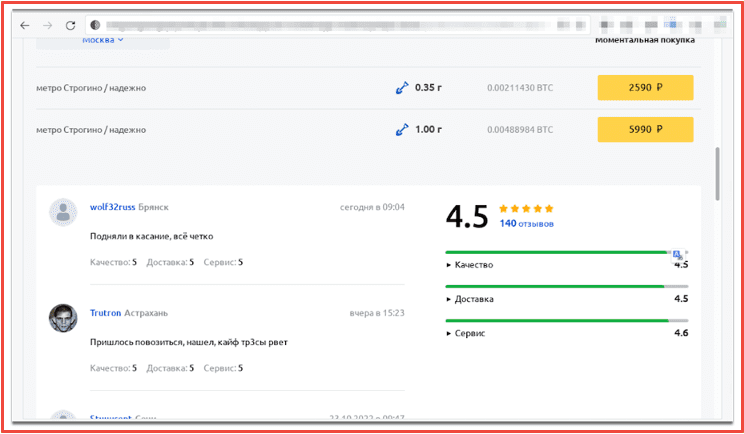The image size is (744, 434).
Task: Click the Брянск city label
Action: (154, 207)
